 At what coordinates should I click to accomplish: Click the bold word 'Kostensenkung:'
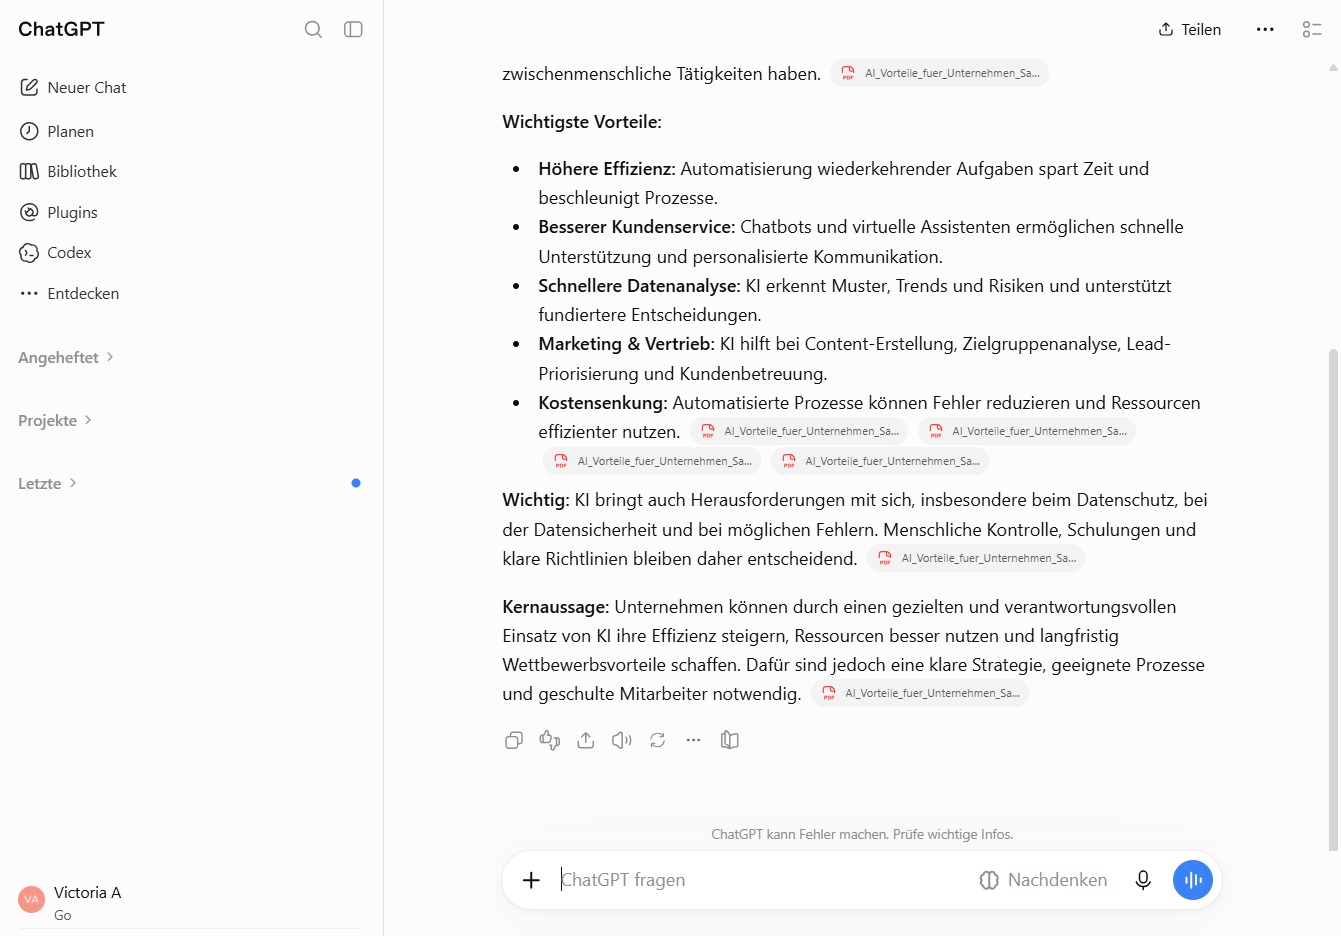tap(603, 403)
